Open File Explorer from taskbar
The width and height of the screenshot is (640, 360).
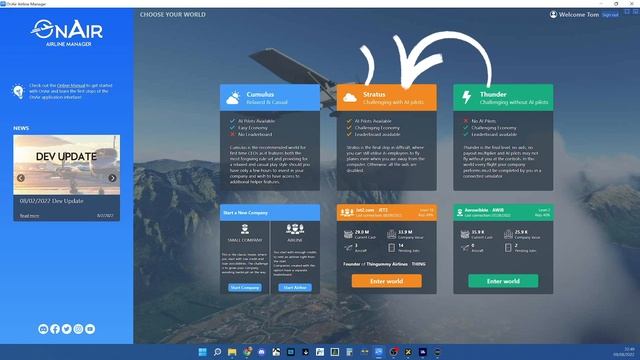(x=232, y=352)
